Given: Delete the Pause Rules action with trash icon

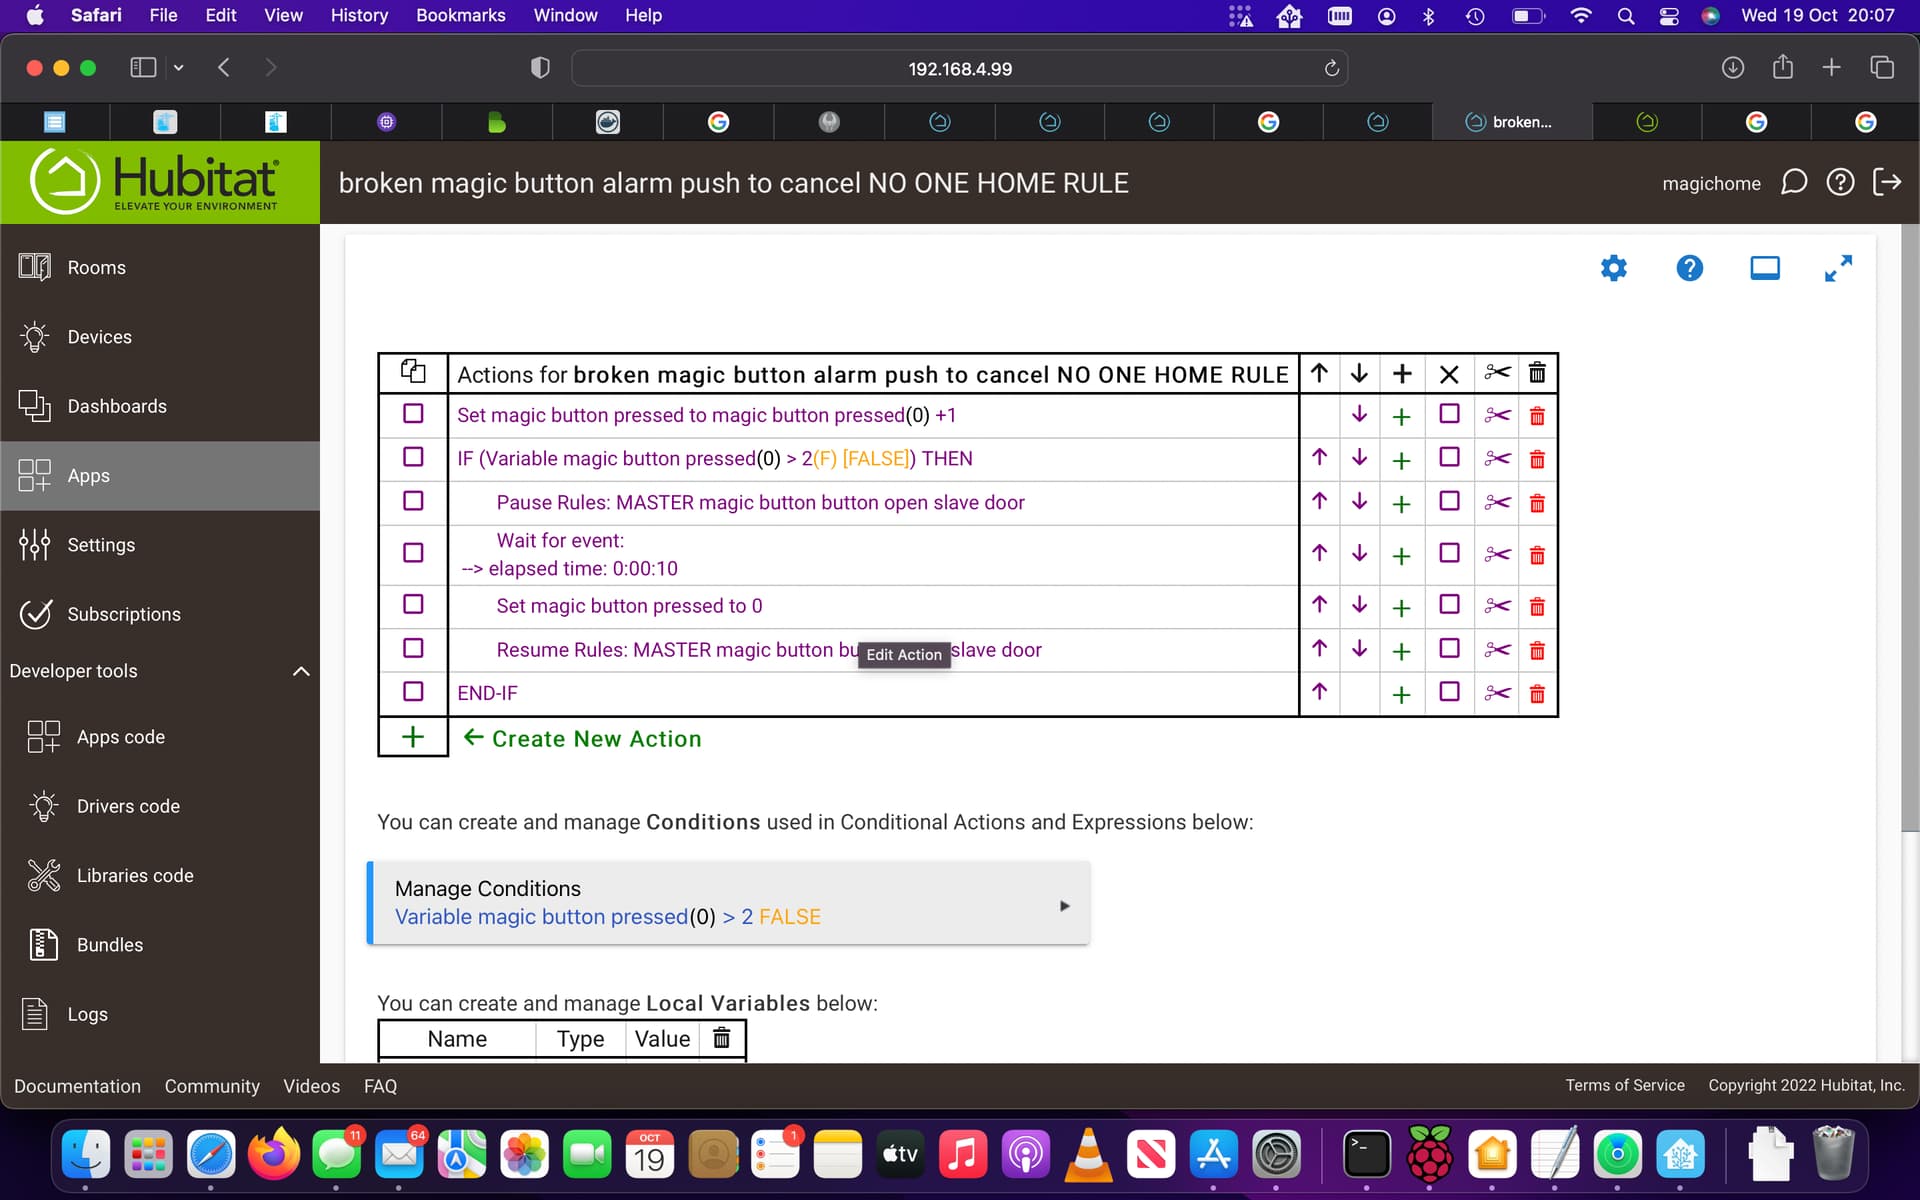Looking at the screenshot, I should pyautogui.click(x=1537, y=503).
